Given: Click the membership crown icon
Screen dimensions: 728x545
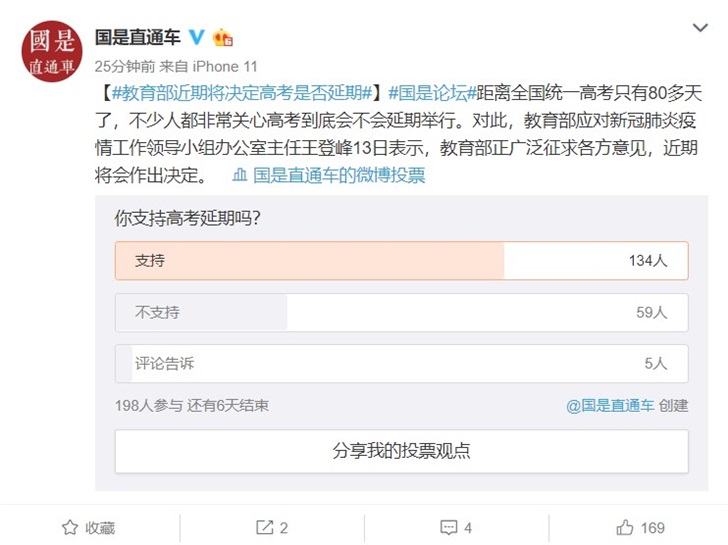Looking at the screenshot, I should click(222, 38).
